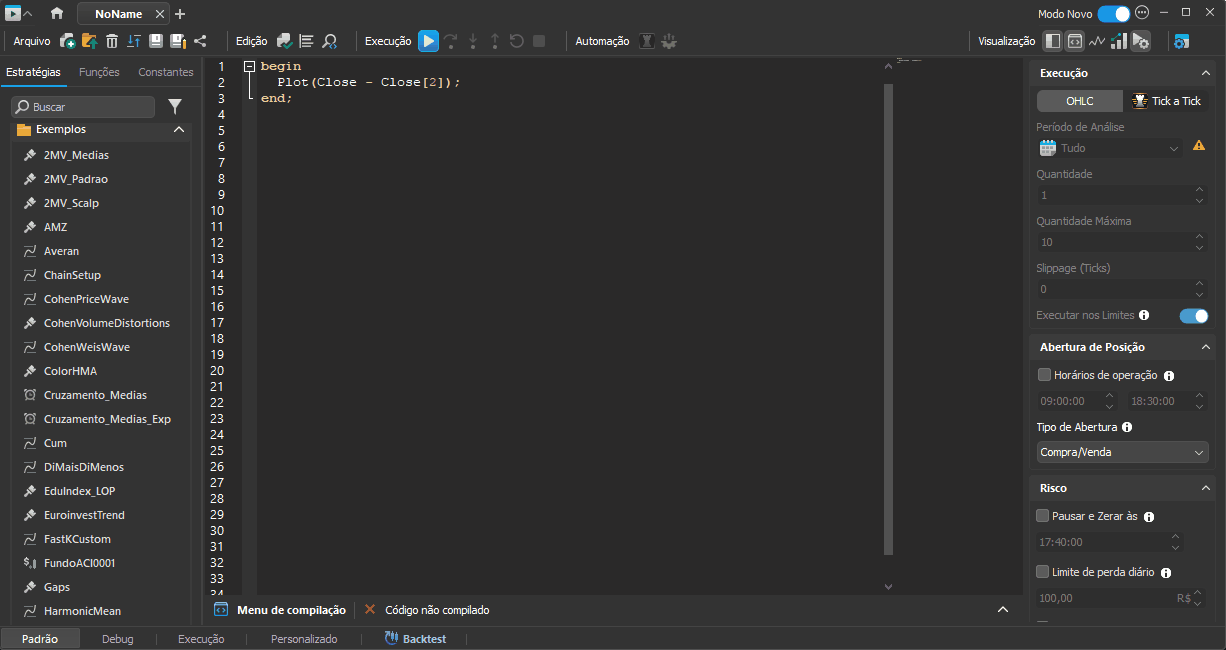Open the Compra/Venda dropdown
This screenshot has width=1226, height=650.
(1123, 452)
